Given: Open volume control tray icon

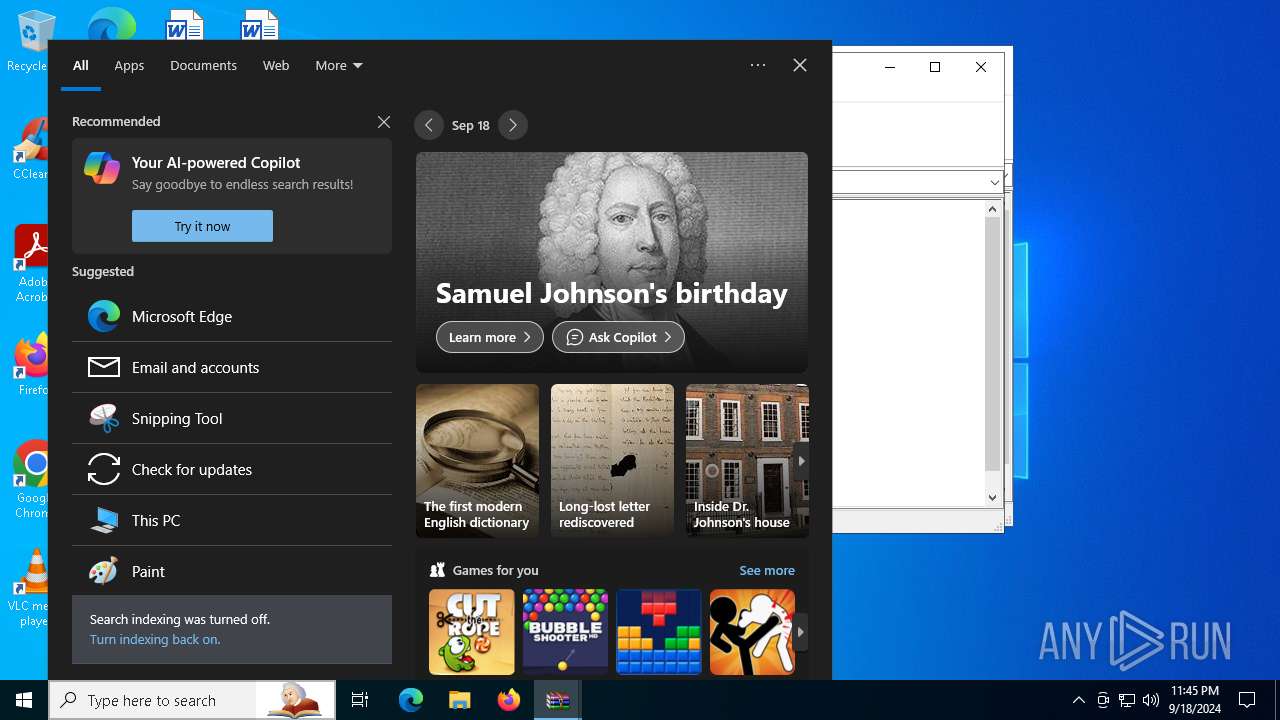Looking at the screenshot, I should [x=1151, y=700].
